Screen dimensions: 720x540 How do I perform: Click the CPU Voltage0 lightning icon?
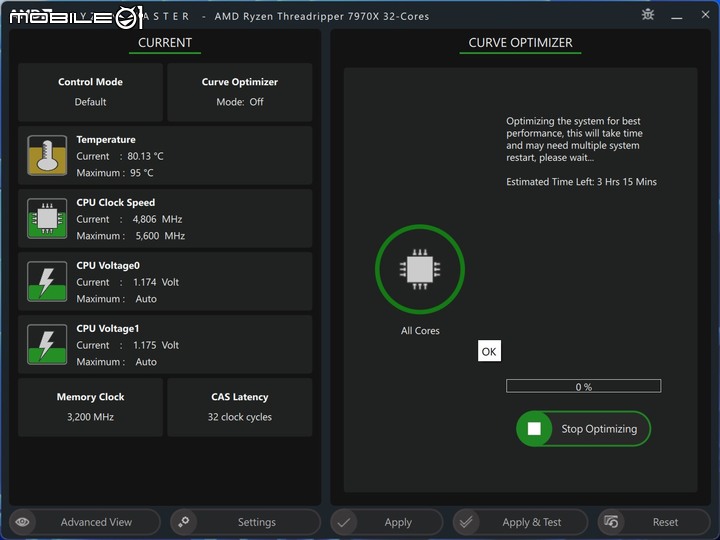click(47, 281)
